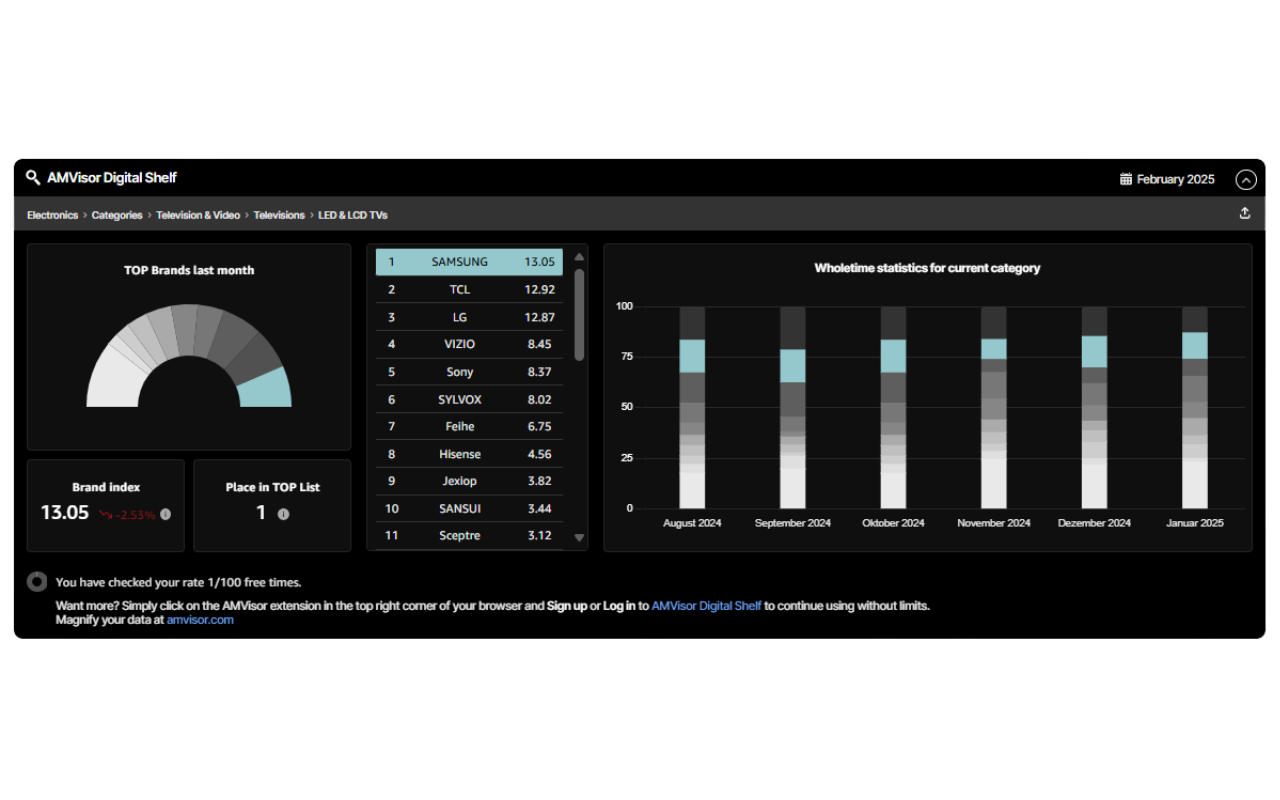The height and width of the screenshot is (800, 1280).
Task: Click the brand list scroll up arrow
Action: (579, 257)
